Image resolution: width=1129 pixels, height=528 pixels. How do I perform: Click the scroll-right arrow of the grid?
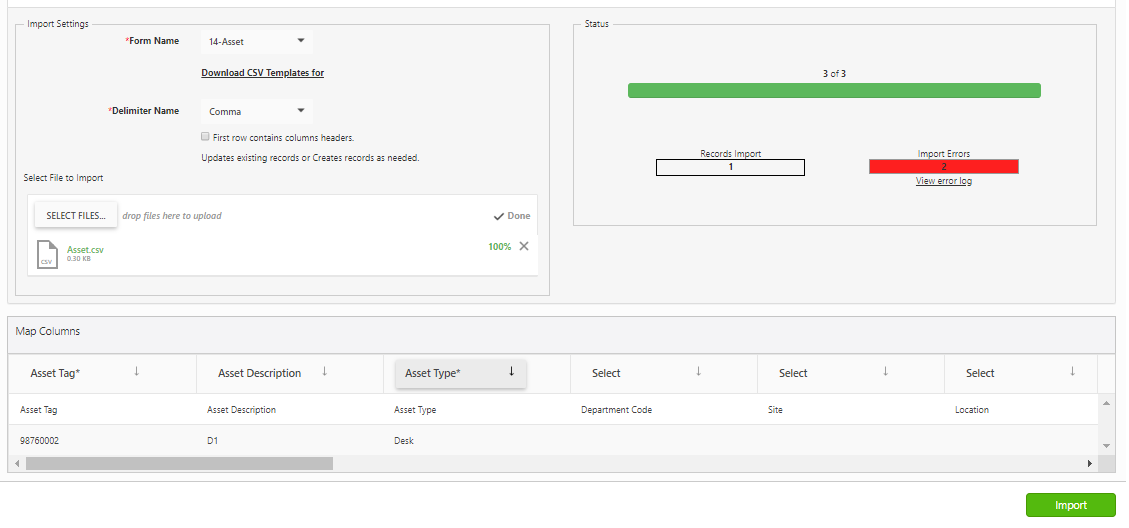click(1090, 463)
